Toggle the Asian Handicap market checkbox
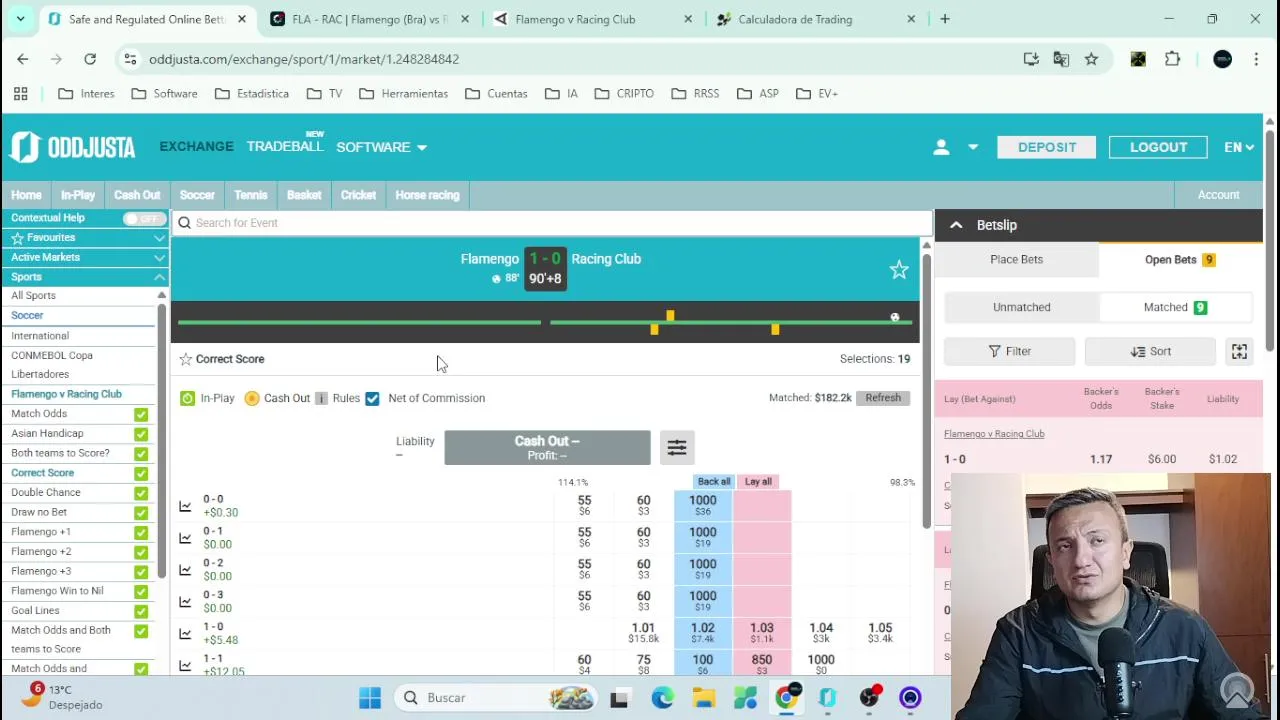This screenshot has width=1280, height=720. (x=141, y=434)
